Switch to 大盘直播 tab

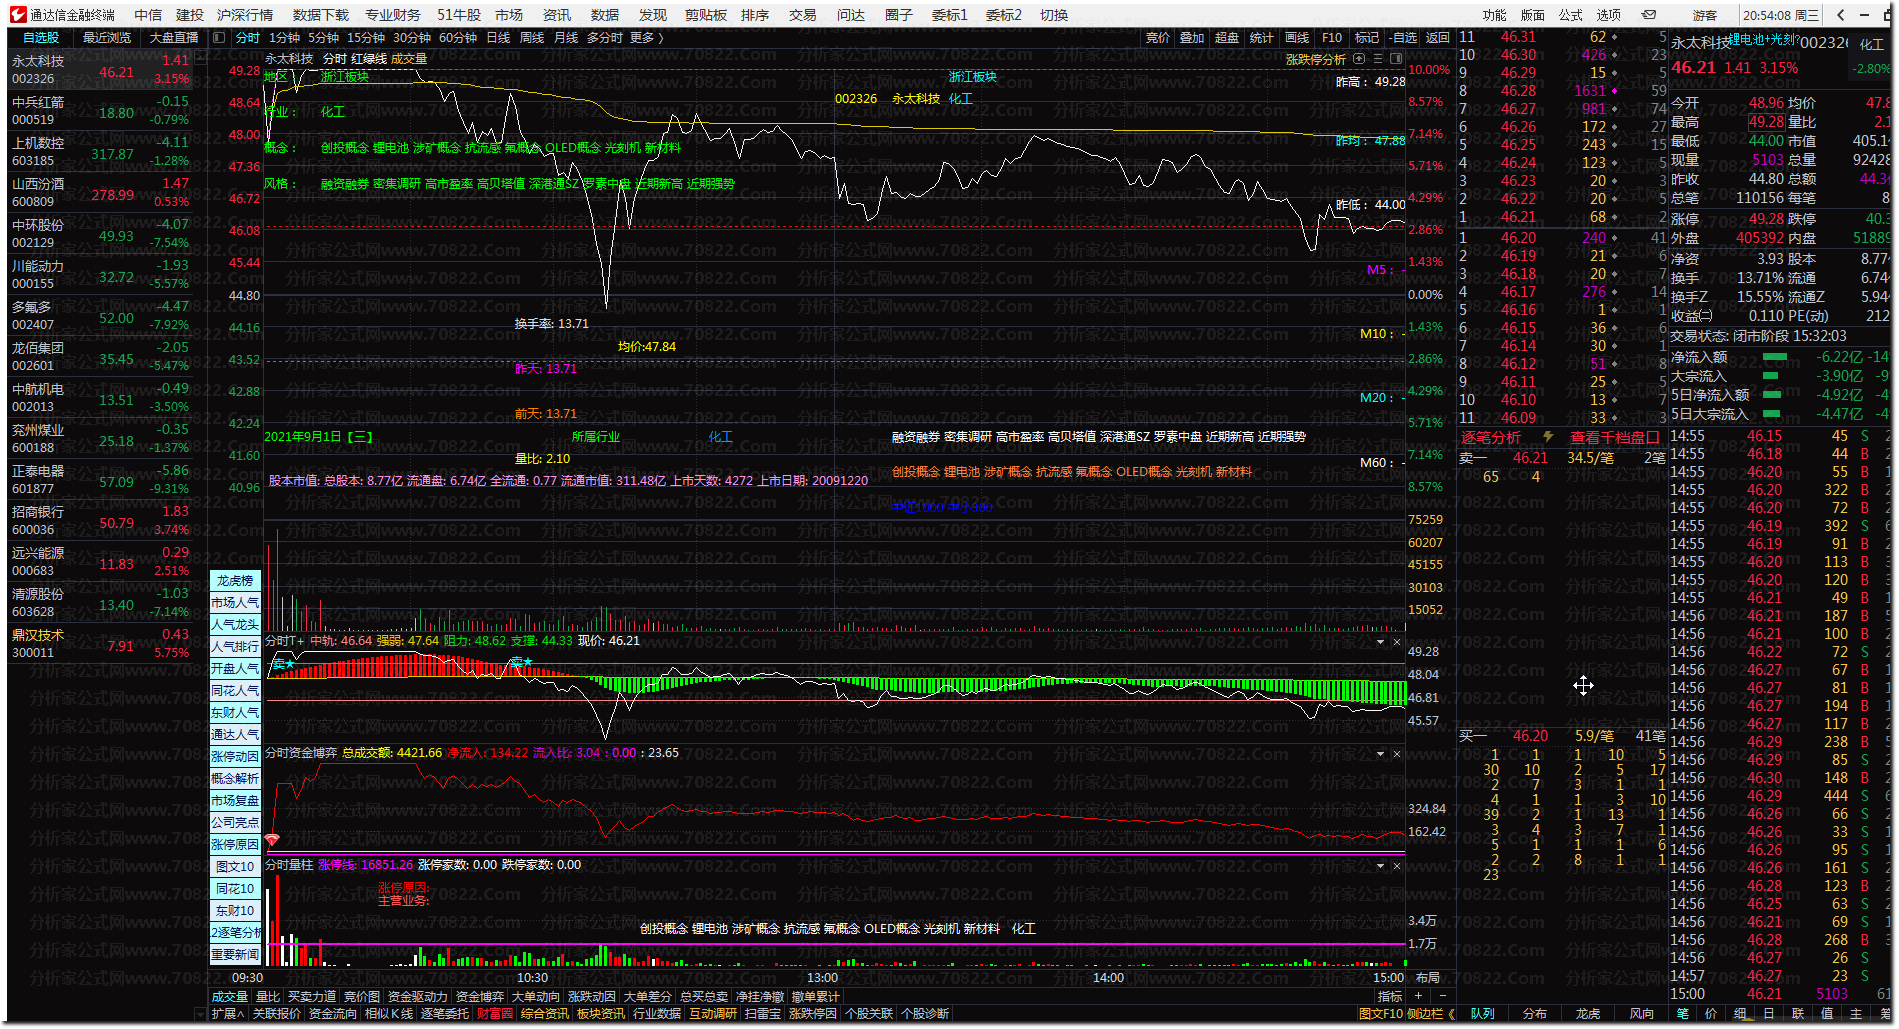(173, 38)
